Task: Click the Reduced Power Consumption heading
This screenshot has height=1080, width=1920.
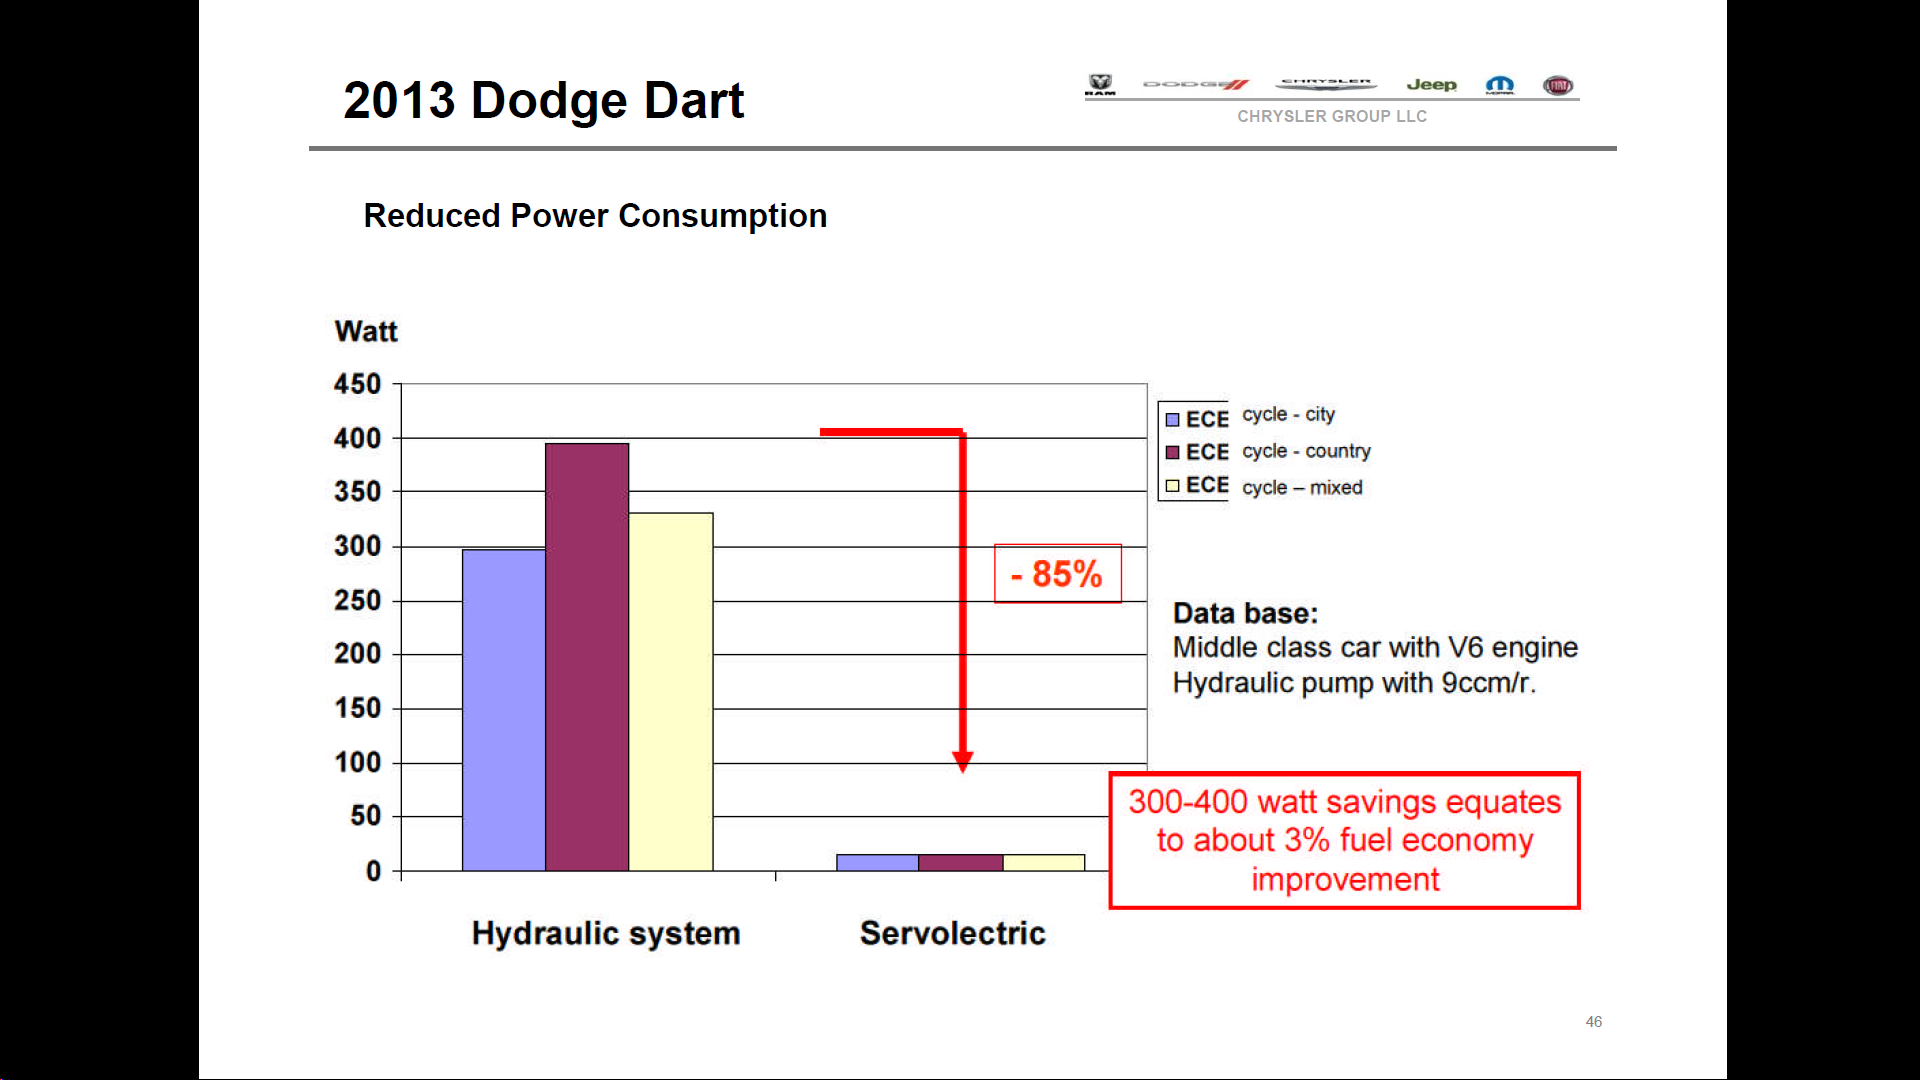Action: (x=595, y=216)
